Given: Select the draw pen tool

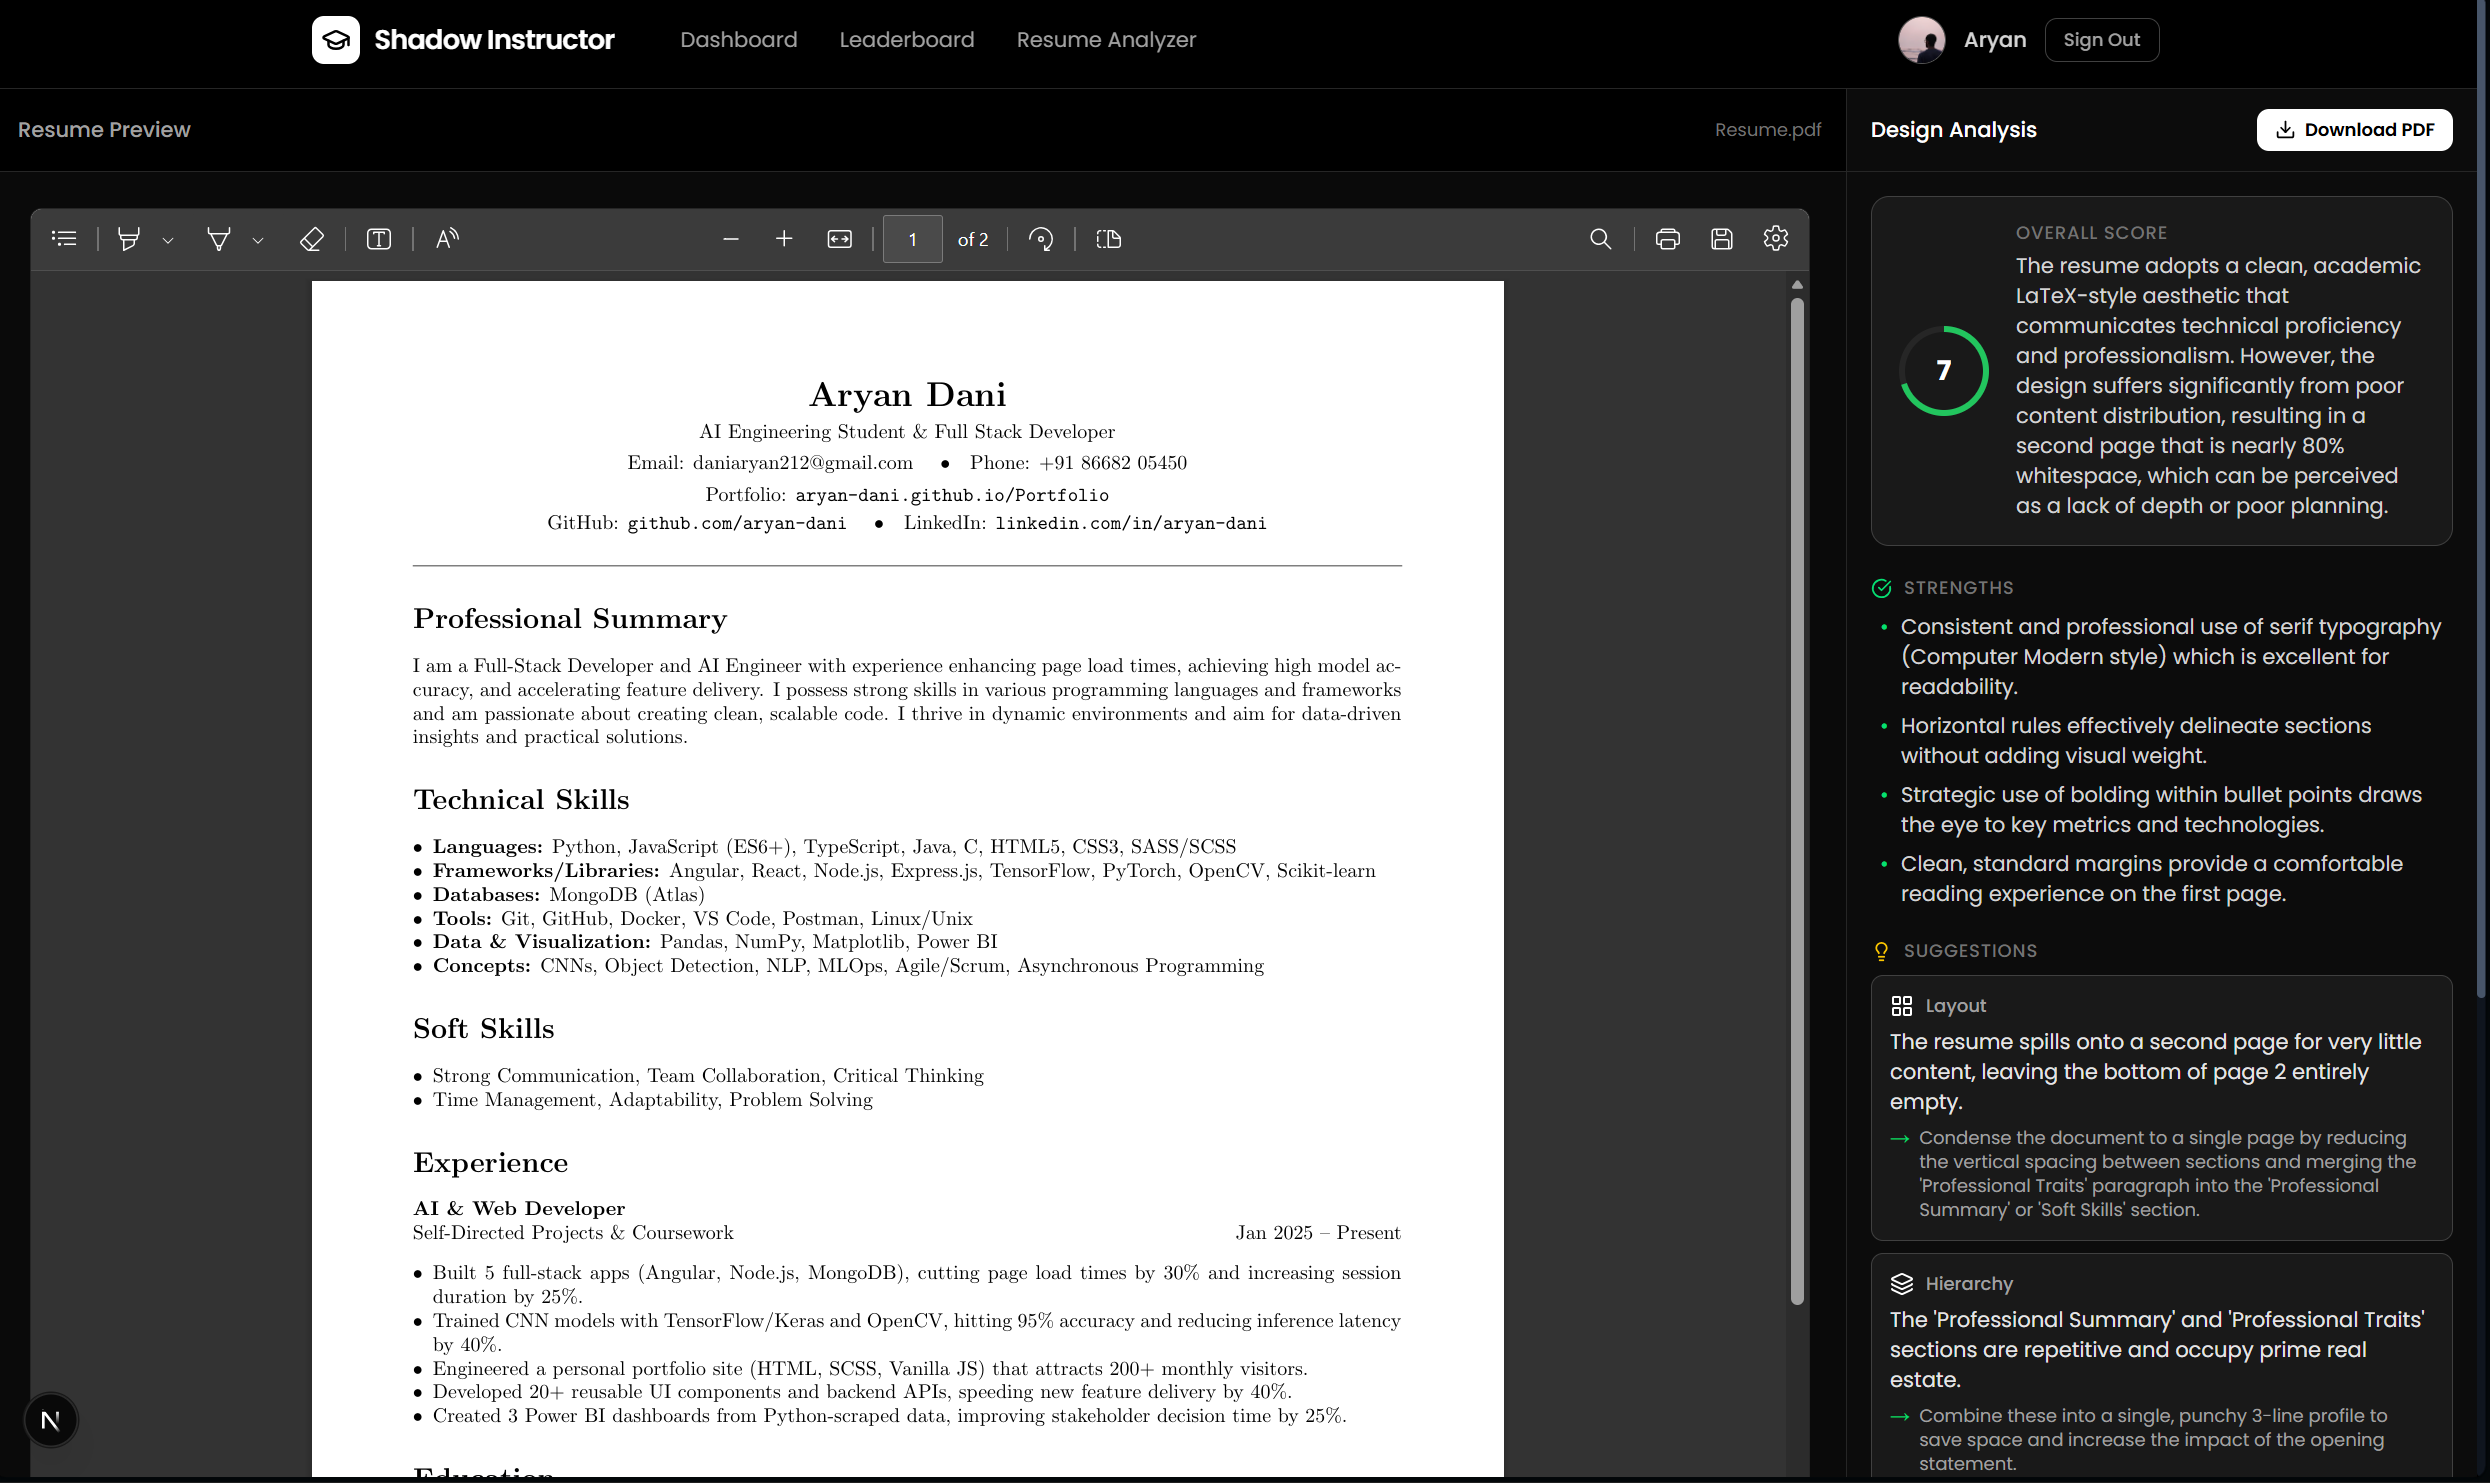Looking at the screenshot, I should pos(218,239).
